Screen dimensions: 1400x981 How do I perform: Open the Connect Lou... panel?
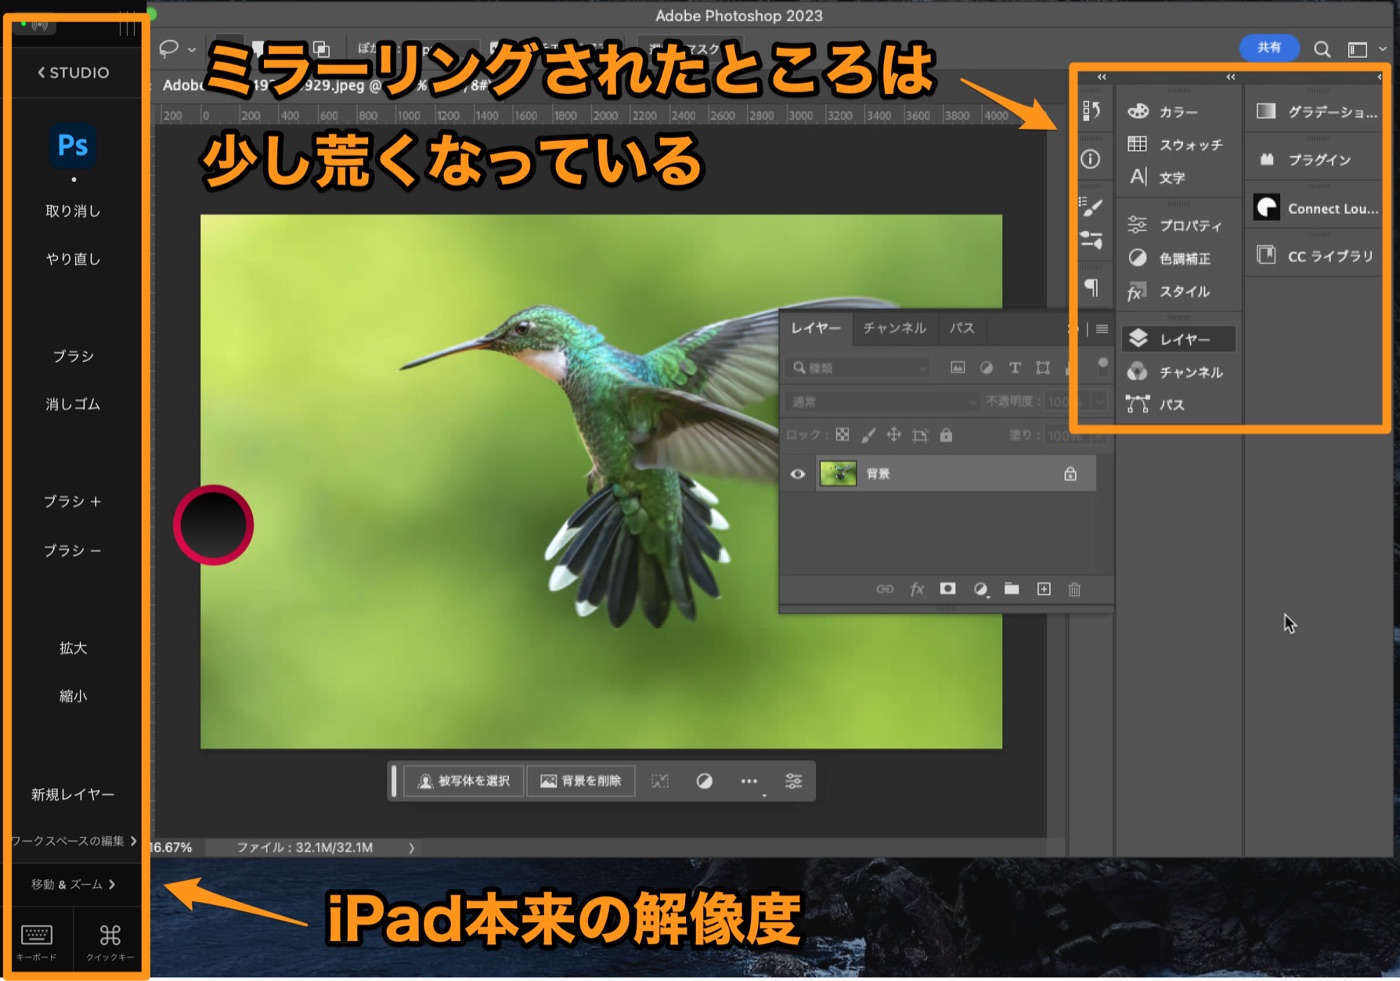coord(1317,208)
